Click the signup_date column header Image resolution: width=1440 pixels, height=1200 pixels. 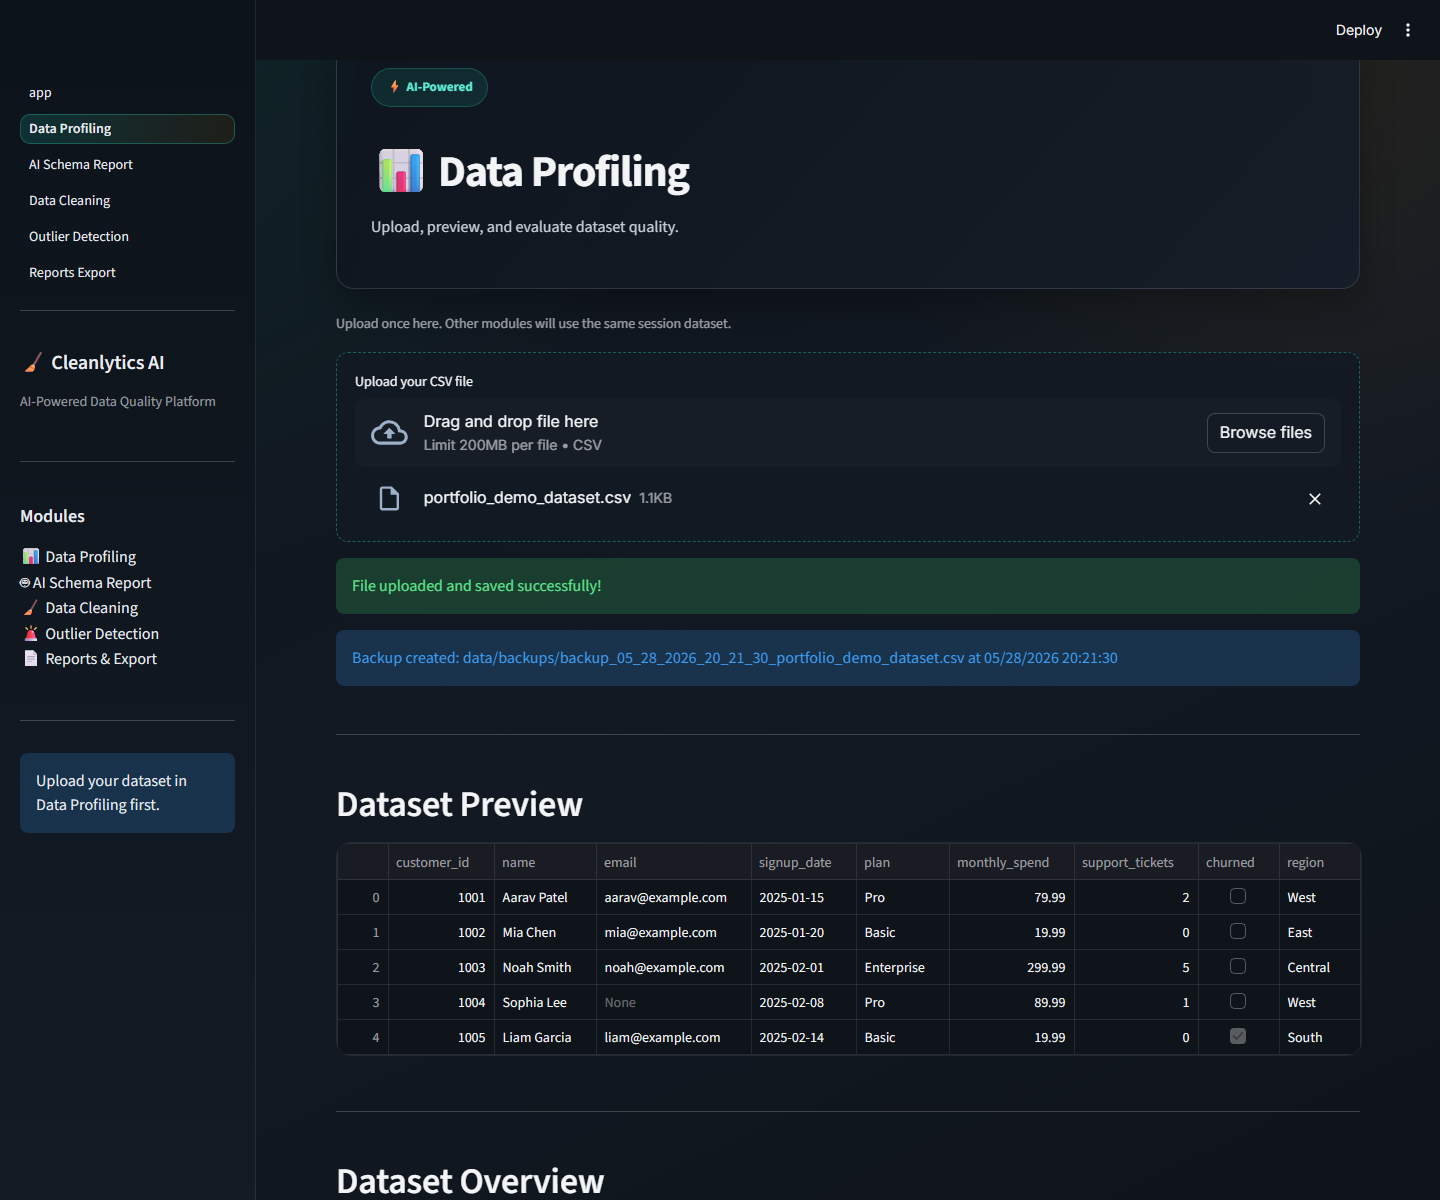pos(803,862)
